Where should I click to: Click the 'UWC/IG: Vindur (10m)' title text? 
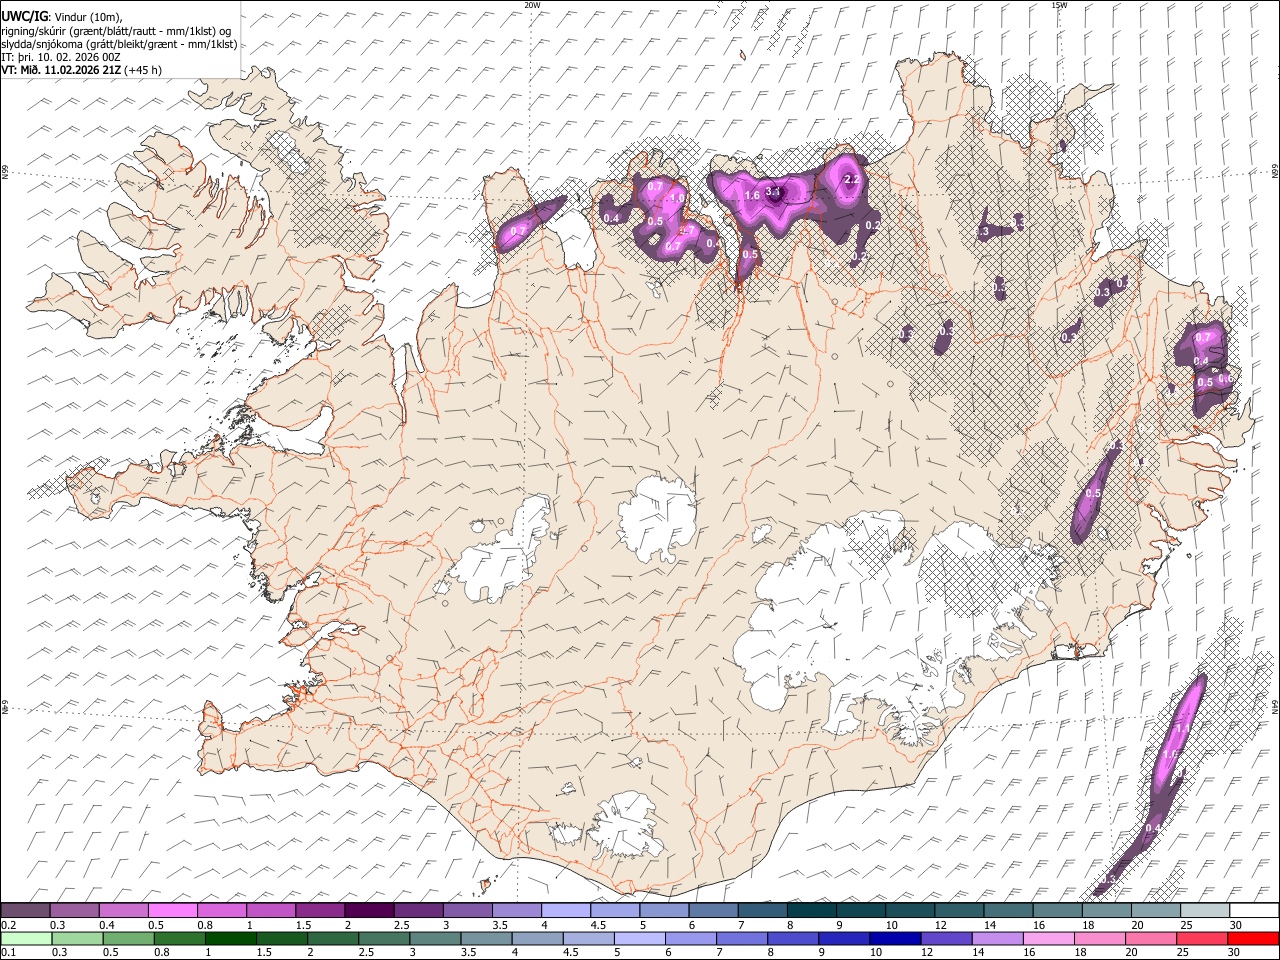pyautogui.click(x=61, y=16)
